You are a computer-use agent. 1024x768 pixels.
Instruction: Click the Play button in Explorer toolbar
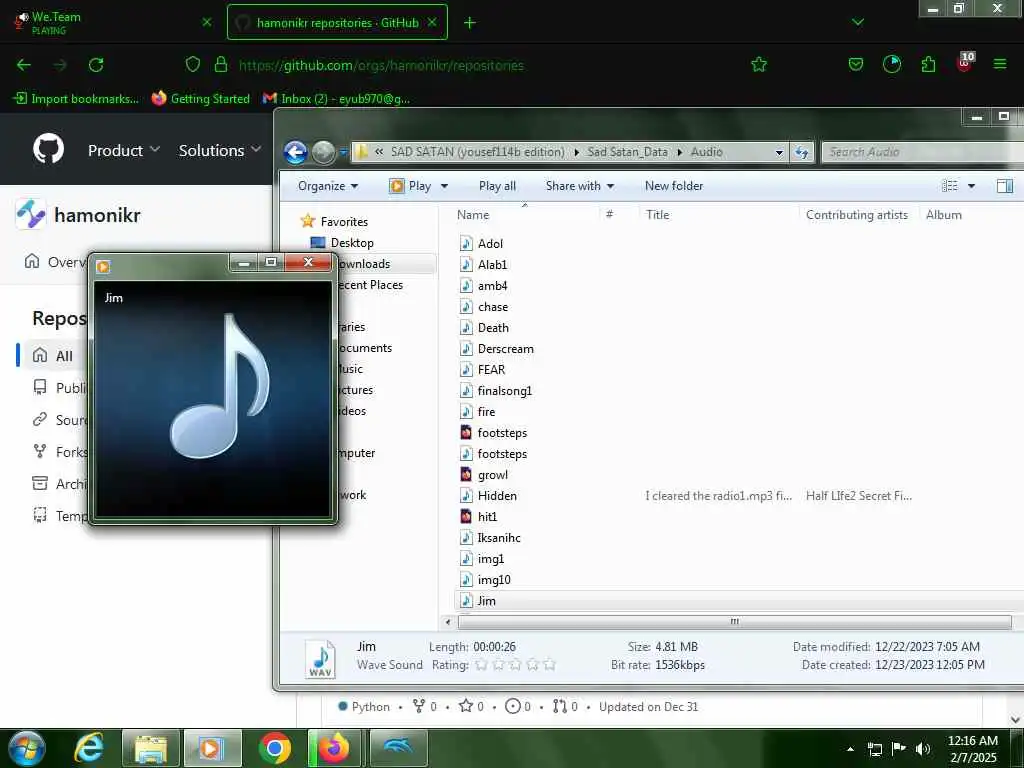pyautogui.click(x=410, y=186)
